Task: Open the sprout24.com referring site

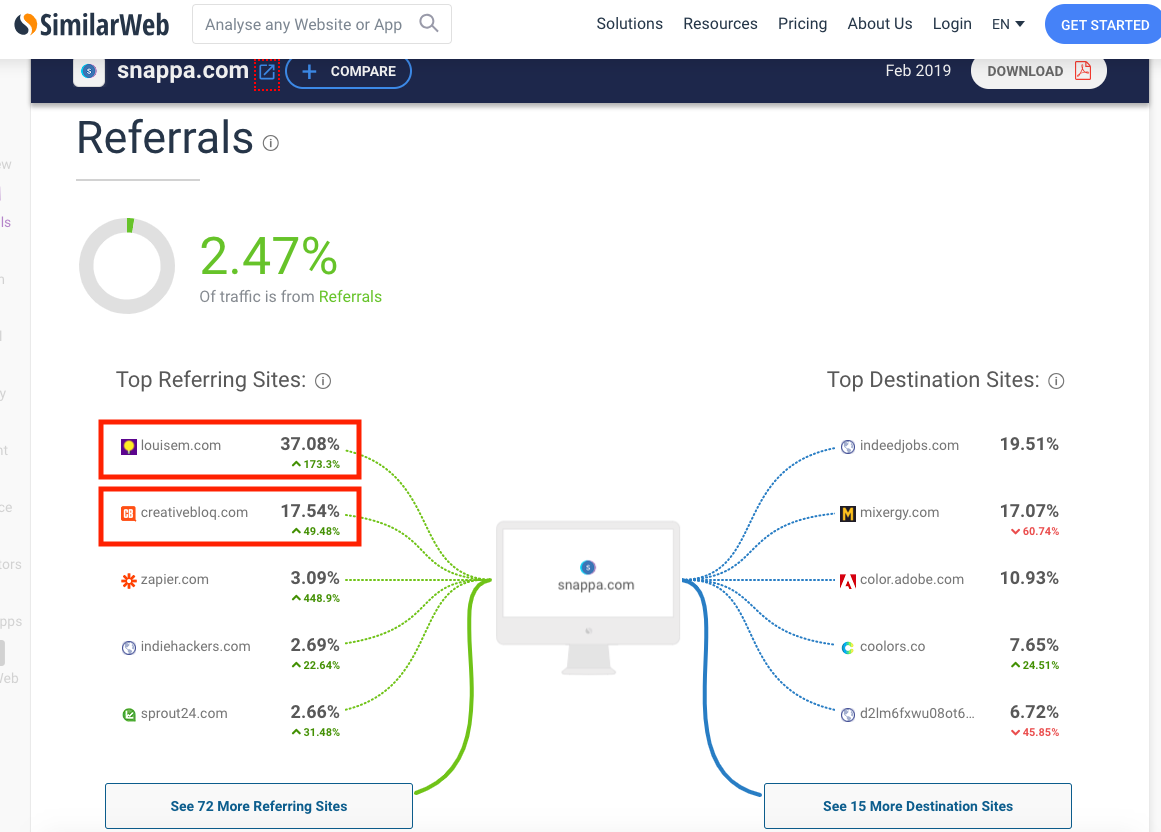Action: click(184, 714)
